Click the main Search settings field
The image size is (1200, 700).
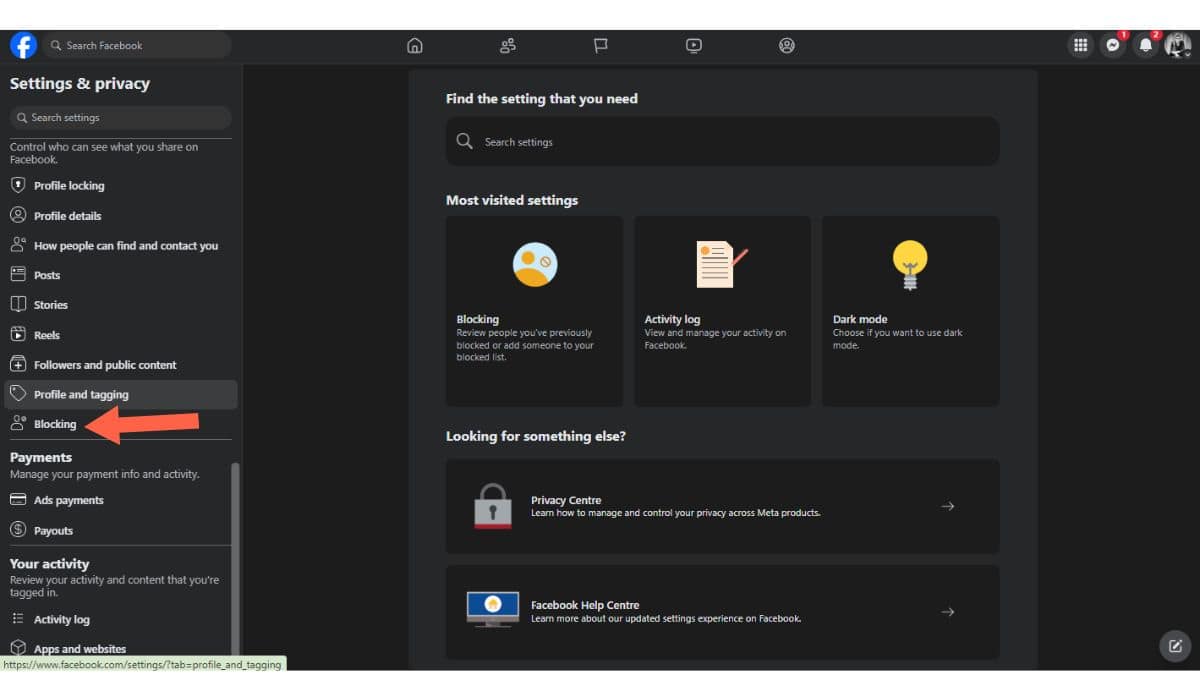(x=722, y=142)
